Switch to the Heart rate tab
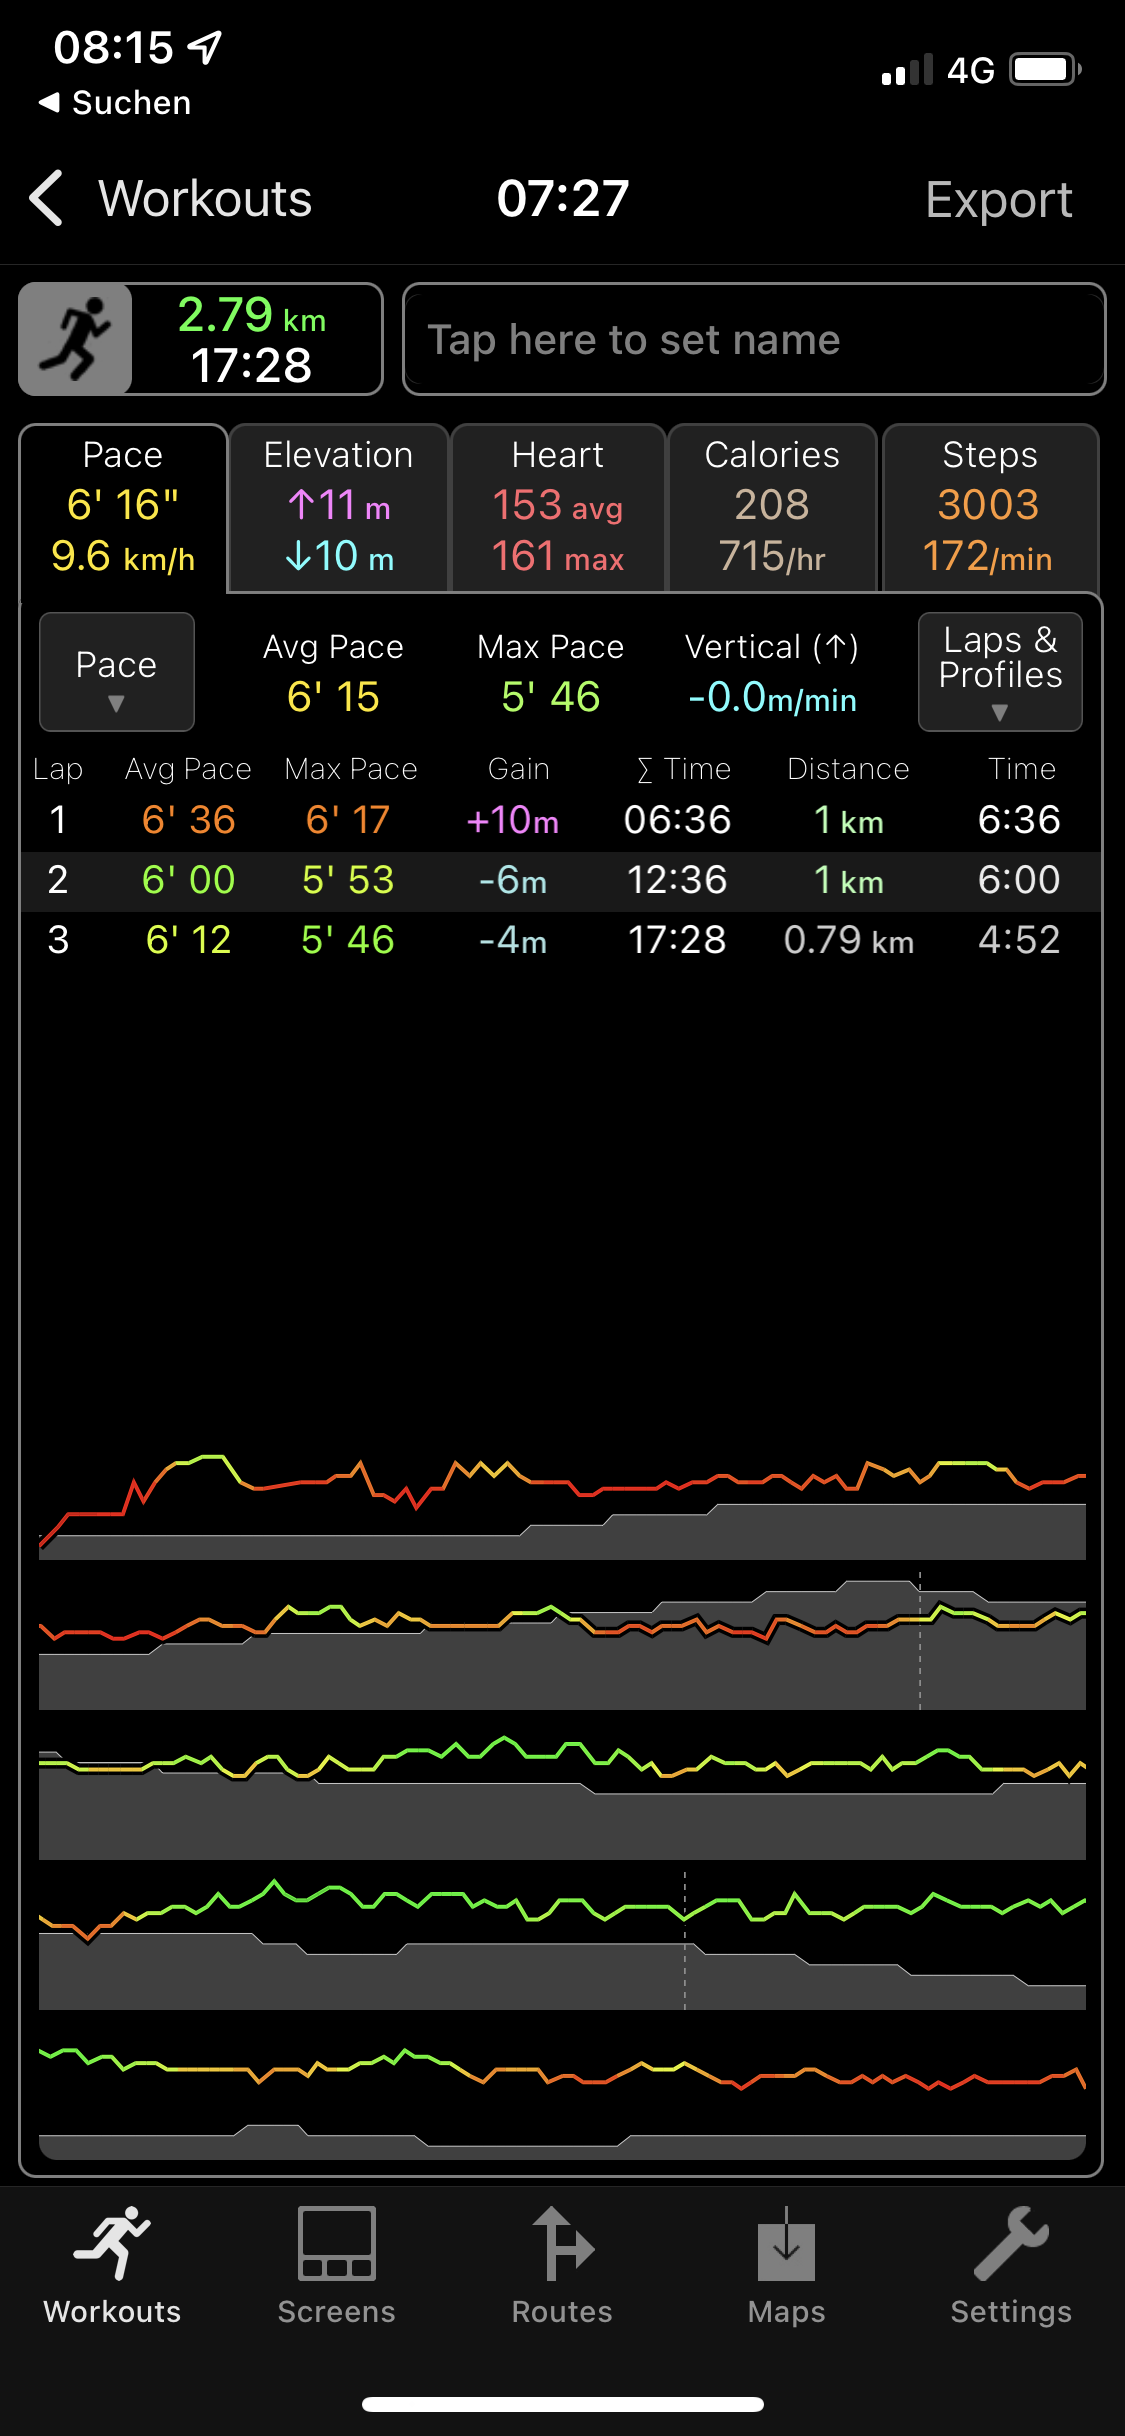This screenshot has width=1125, height=2436. point(558,508)
